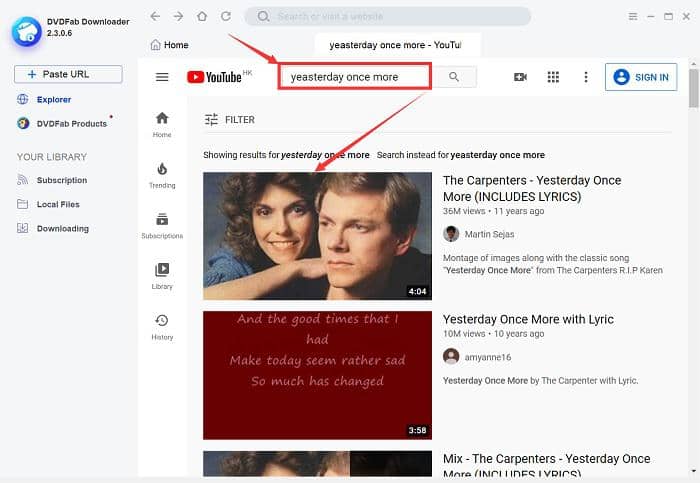Click '10M views • 10 years ago' text
700x483 pixels.
pos(493,333)
